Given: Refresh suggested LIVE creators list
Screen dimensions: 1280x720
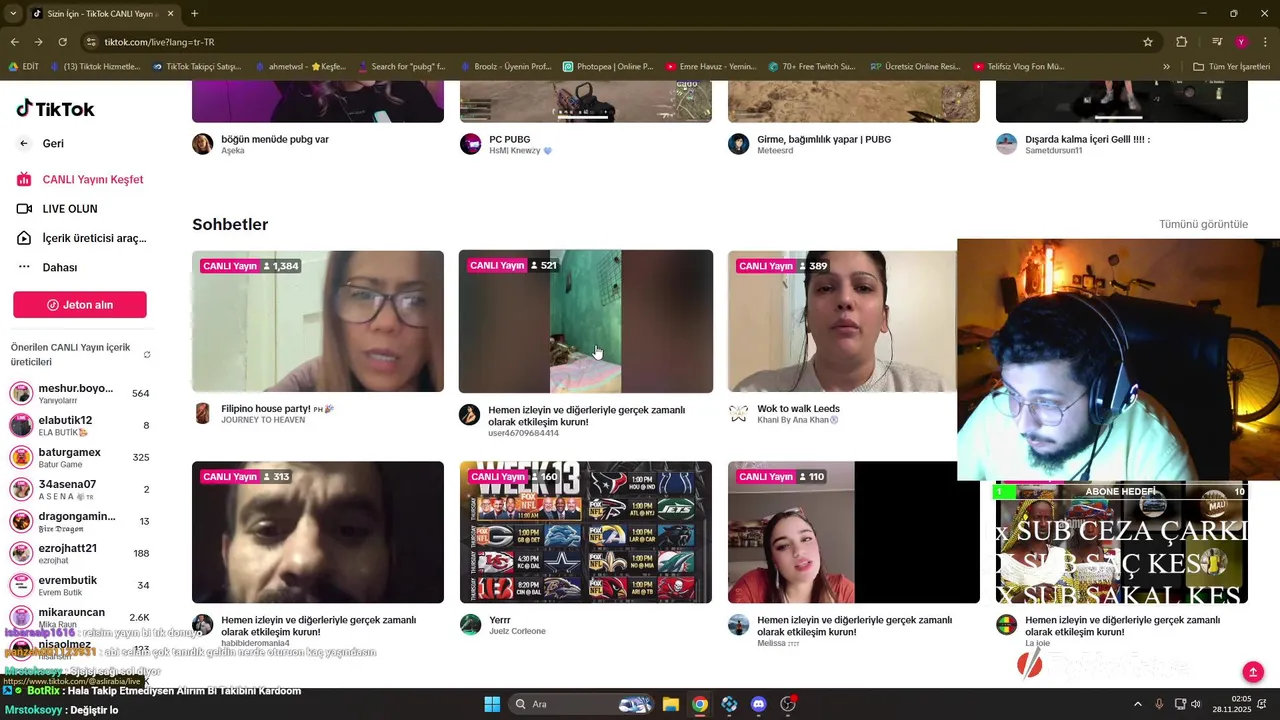Looking at the screenshot, I should pyautogui.click(x=147, y=354).
